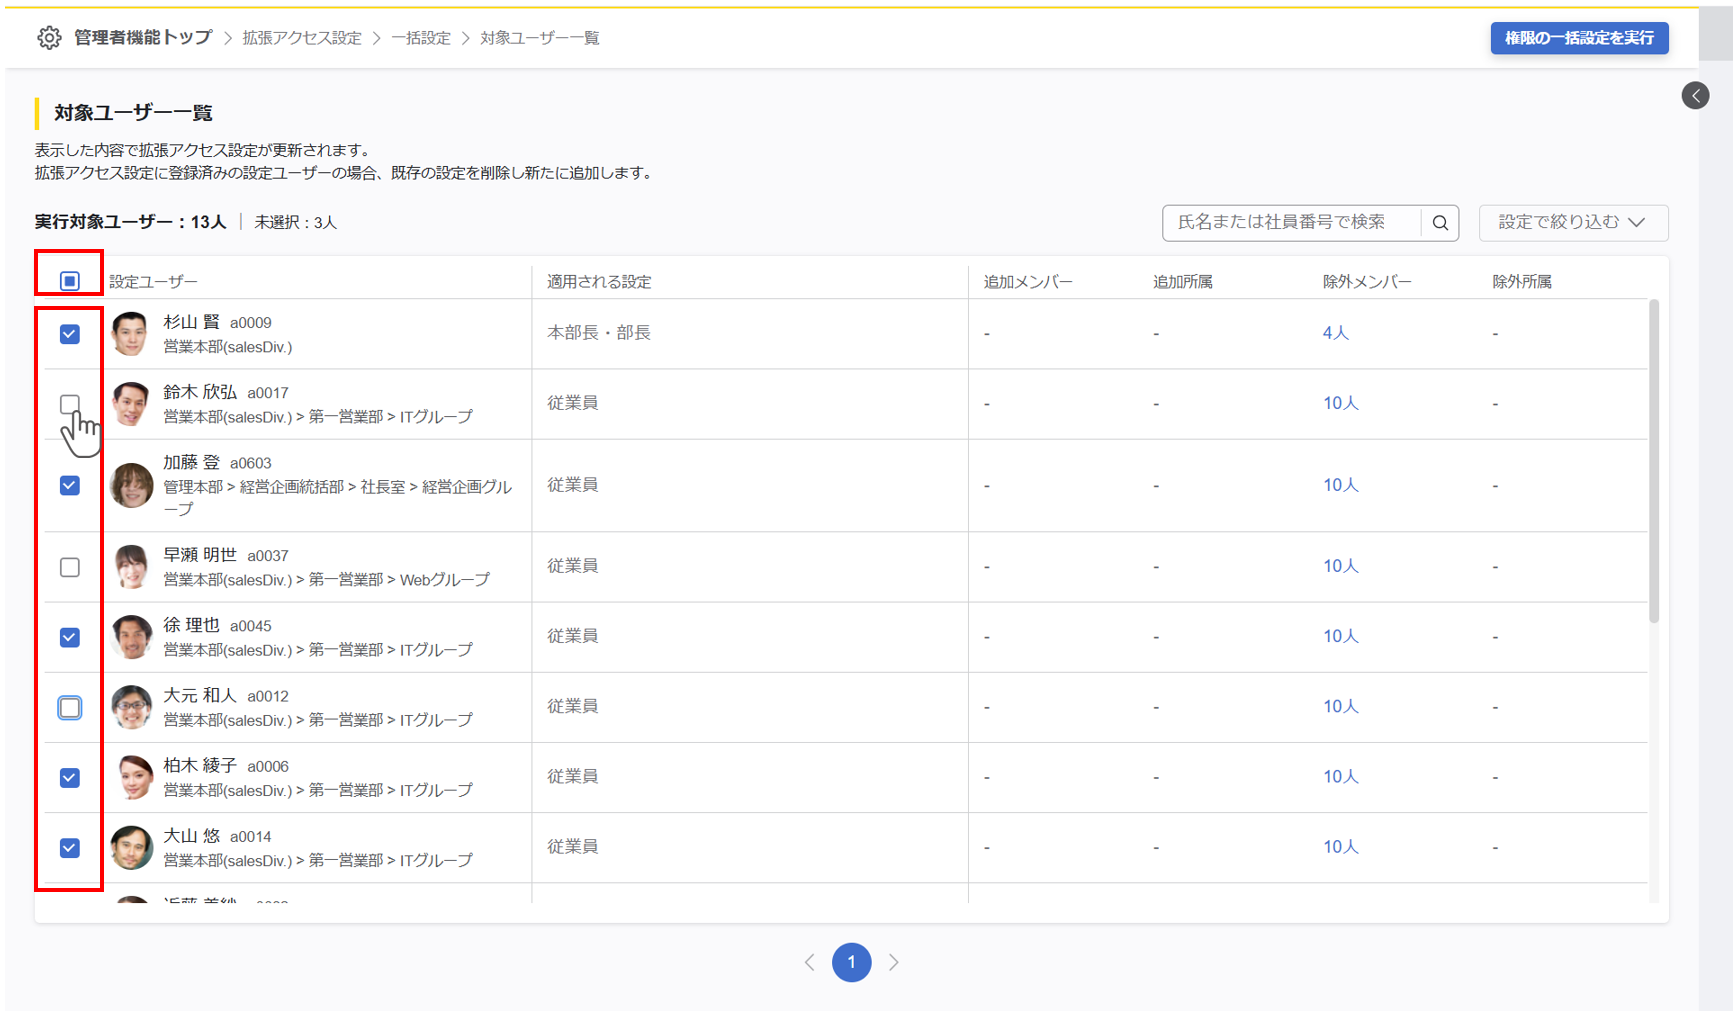Open 10人 excluded members for 加藤 登
The height and width of the screenshot is (1011, 1736).
1341,485
